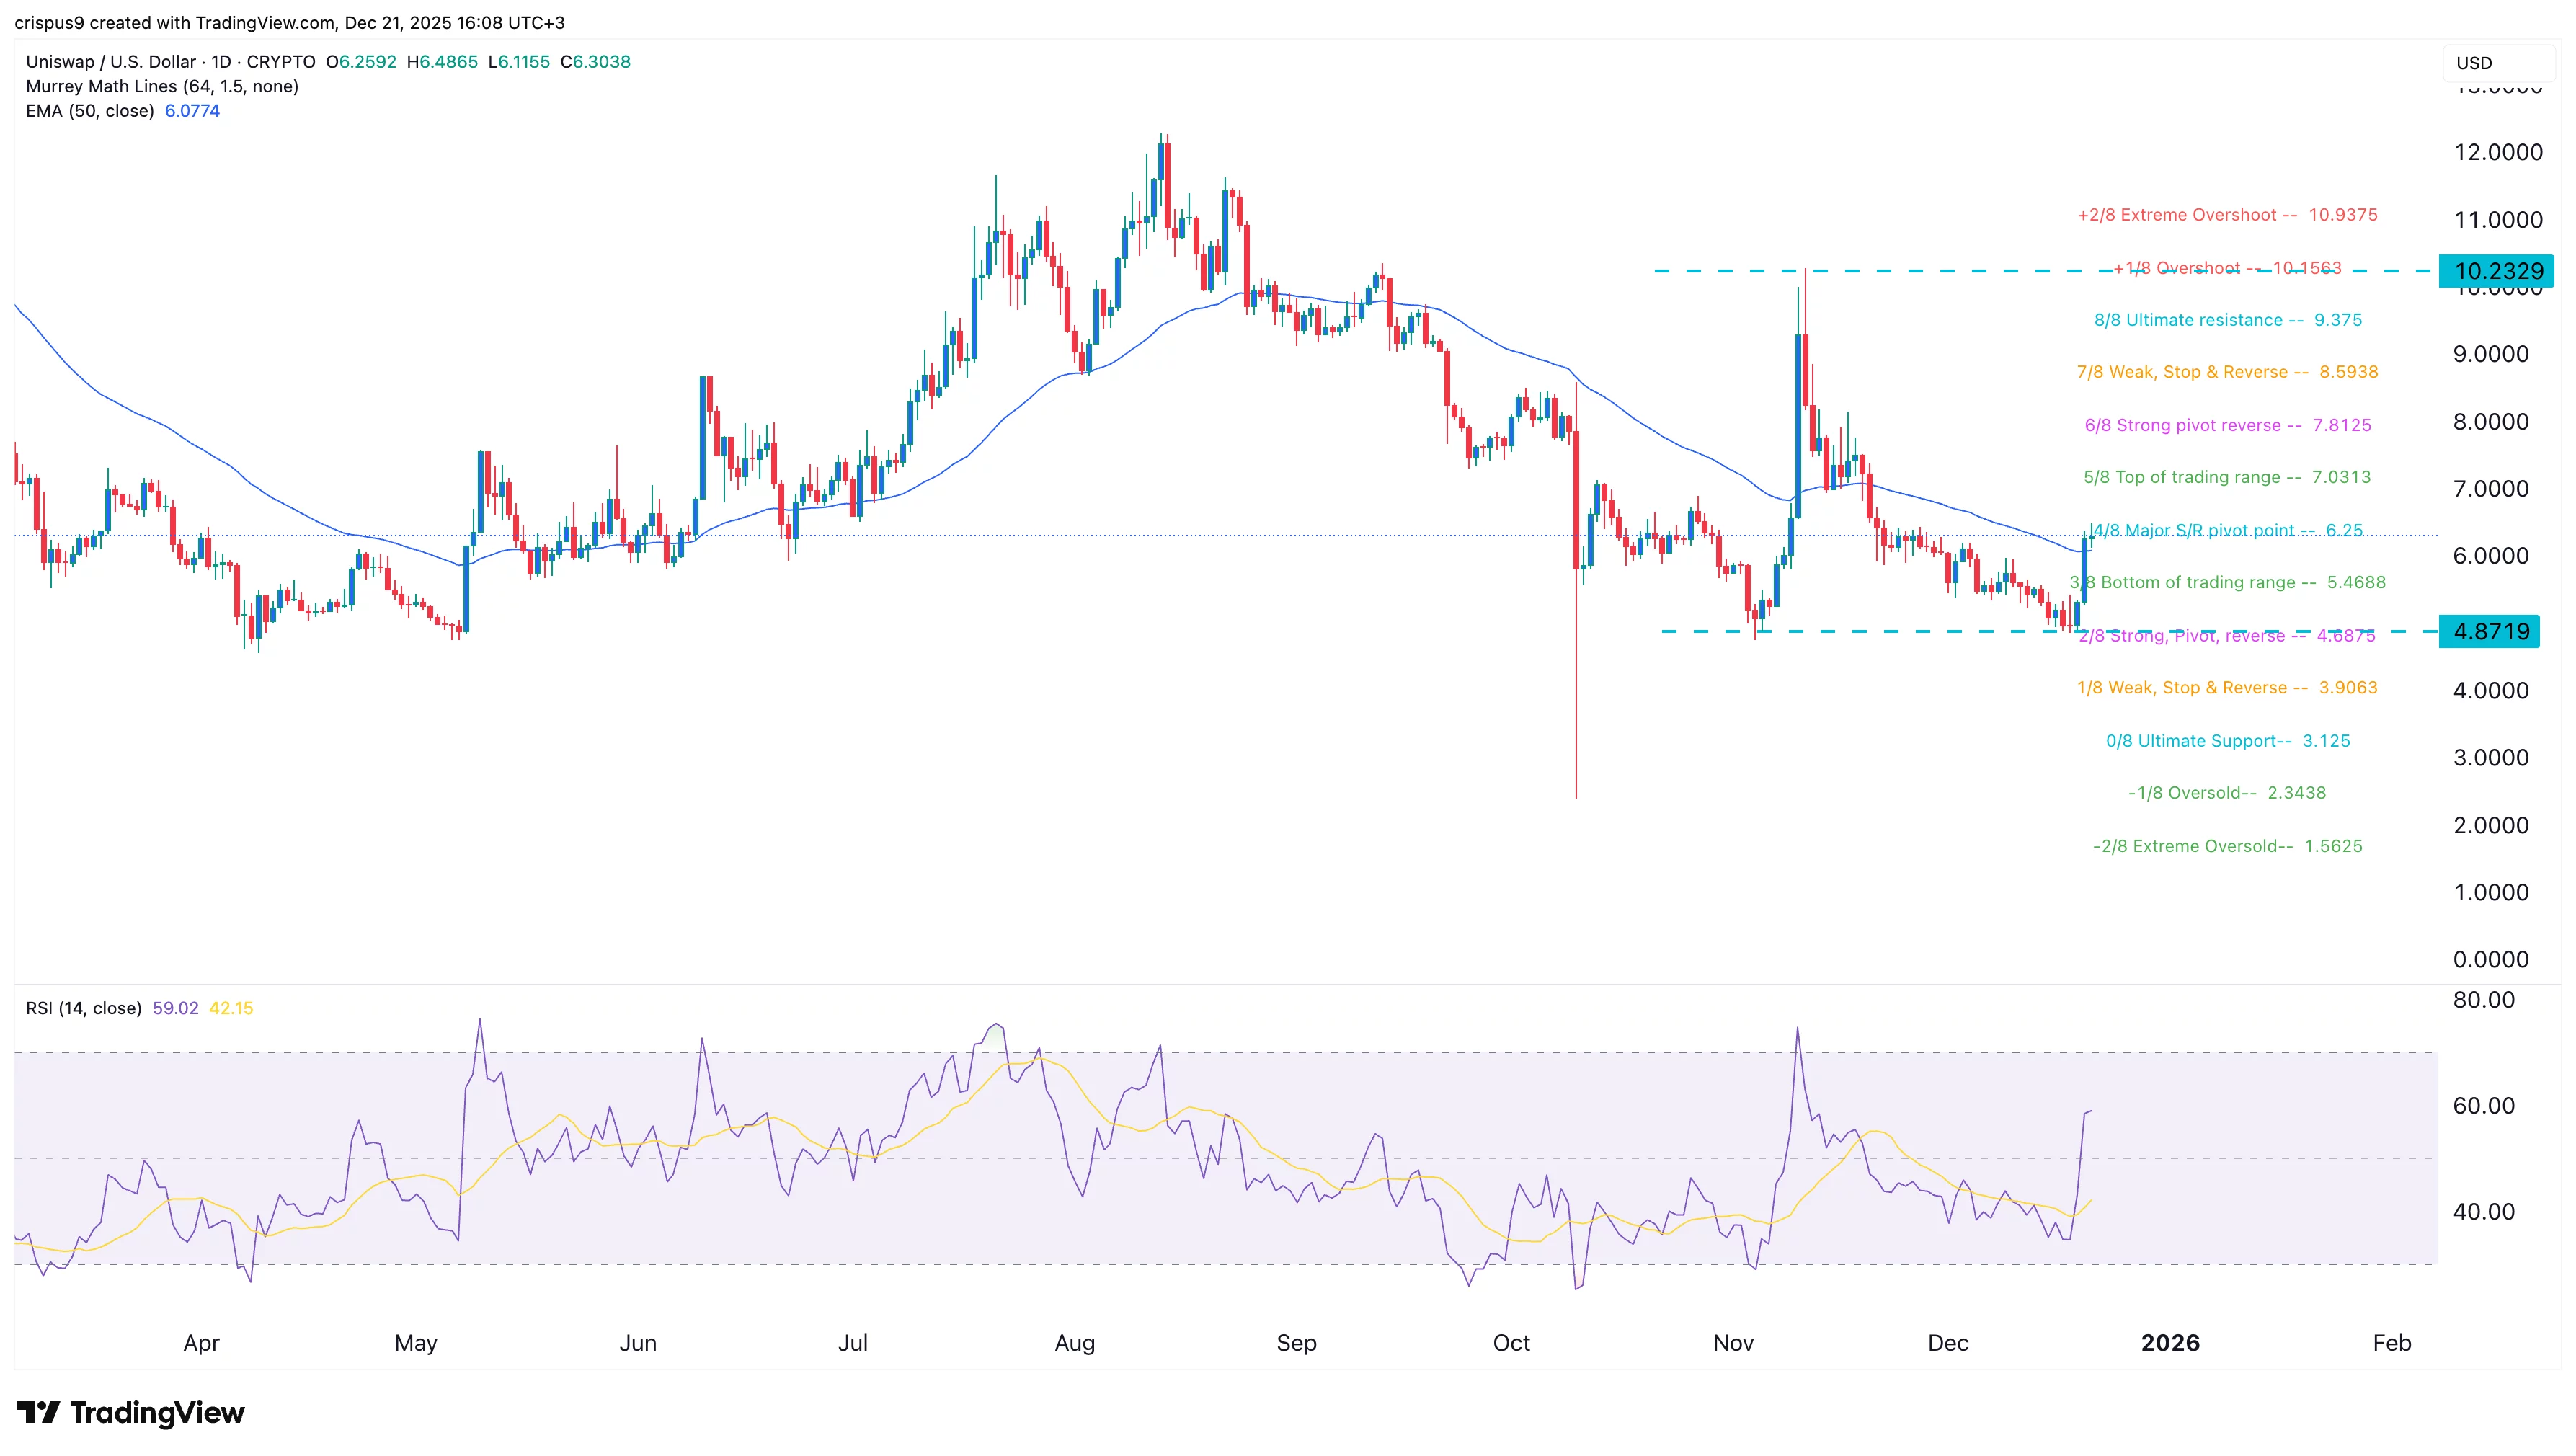Click the Murrey Math Lines indicator legend

[162, 86]
